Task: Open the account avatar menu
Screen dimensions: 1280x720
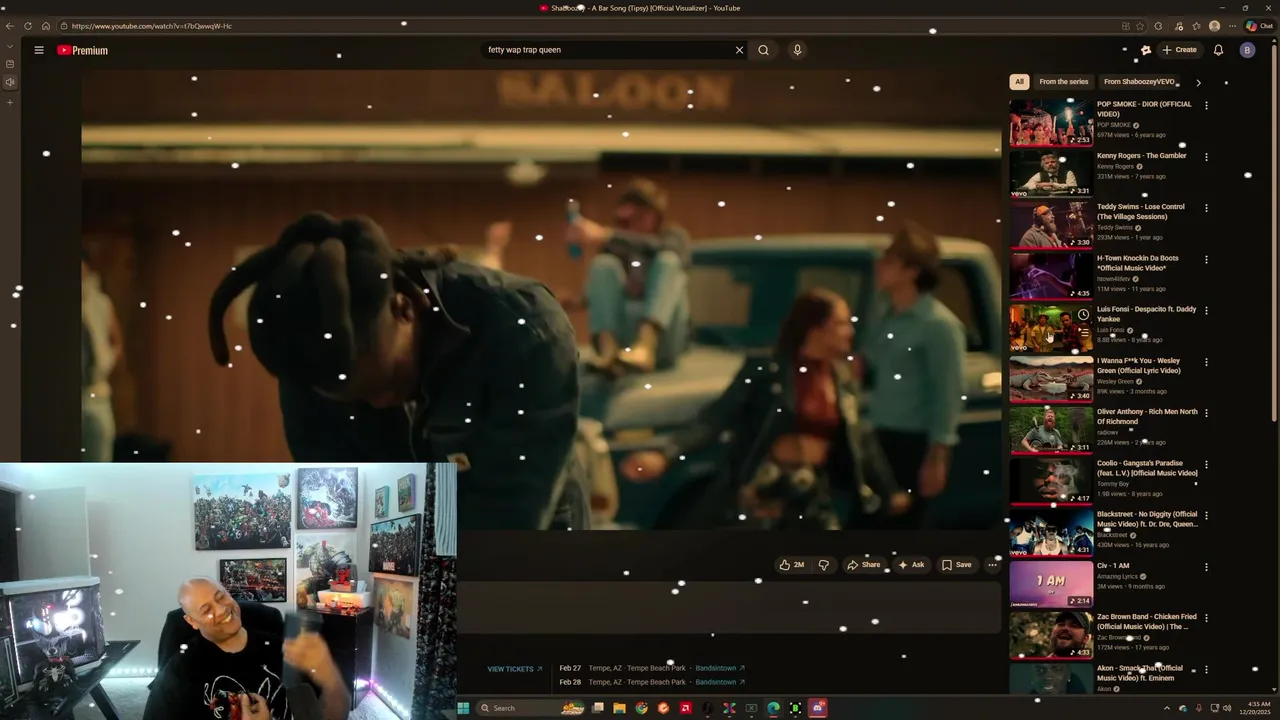Action: pos(1247,50)
